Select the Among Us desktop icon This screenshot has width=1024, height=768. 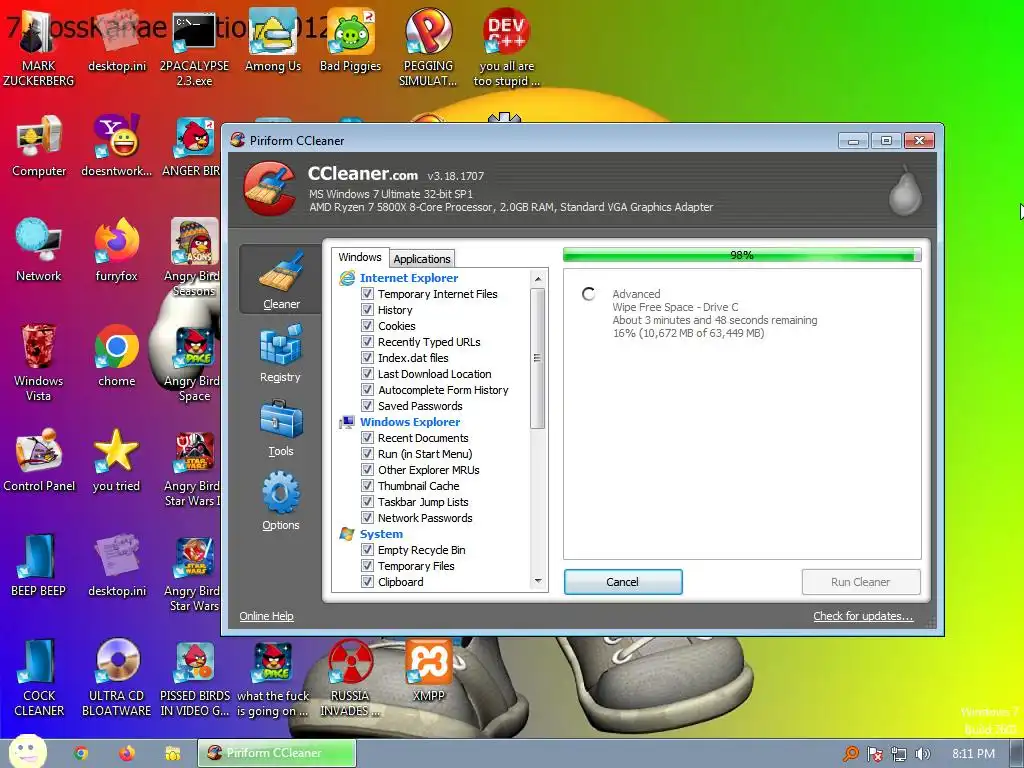[x=273, y=40]
